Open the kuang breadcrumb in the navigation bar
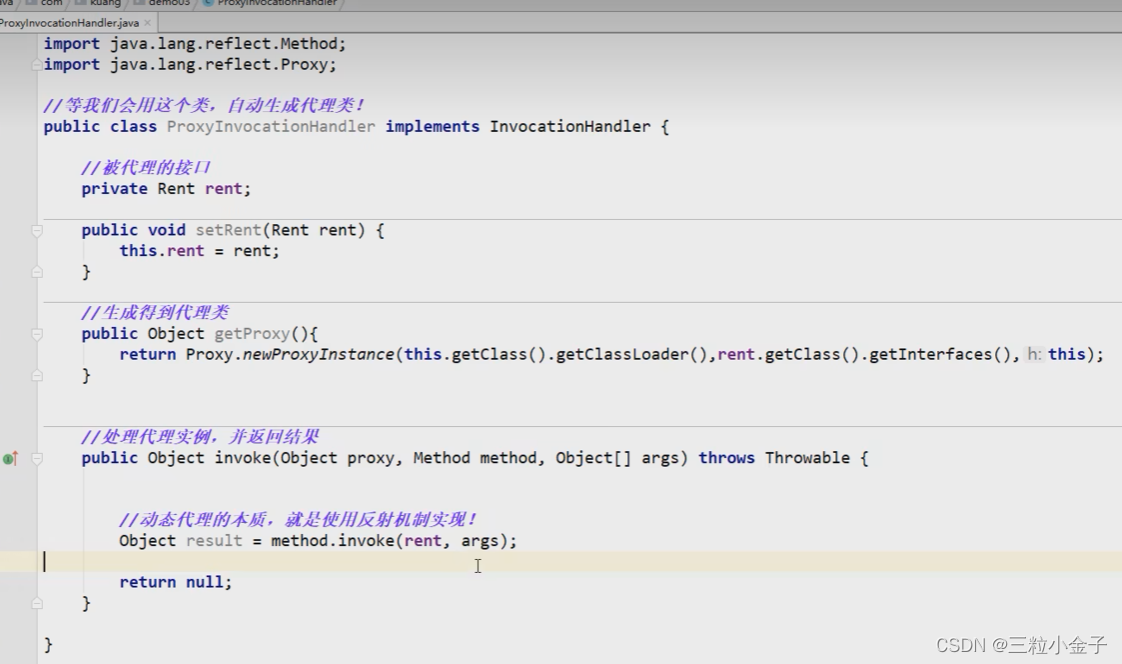This screenshot has width=1122, height=664. 99,3
